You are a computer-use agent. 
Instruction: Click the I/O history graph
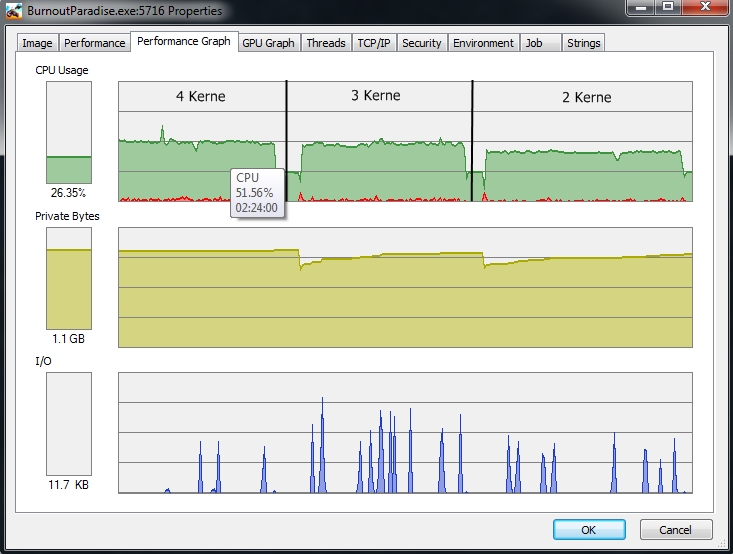tap(405, 433)
